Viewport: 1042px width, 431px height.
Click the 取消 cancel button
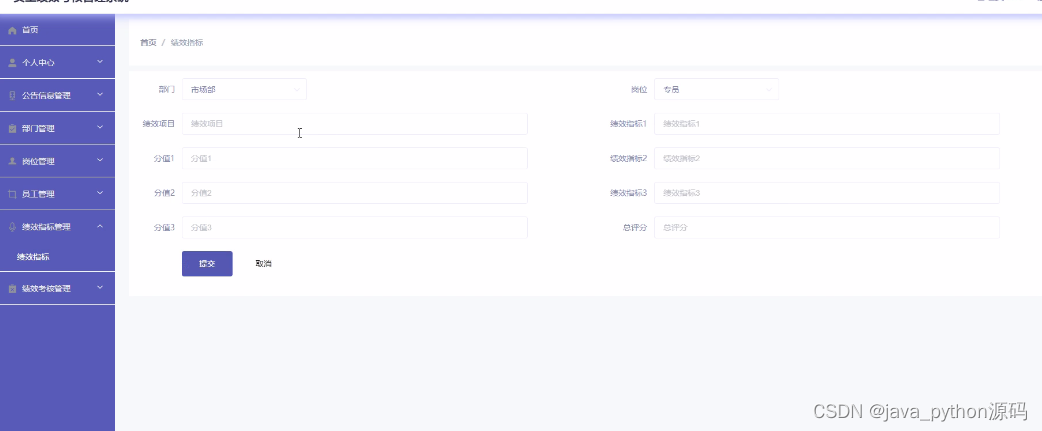263,264
